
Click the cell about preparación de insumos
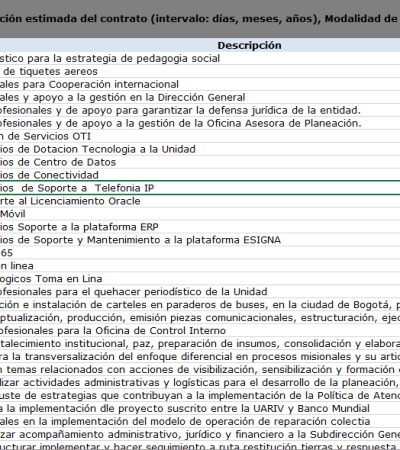pos(200,344)
